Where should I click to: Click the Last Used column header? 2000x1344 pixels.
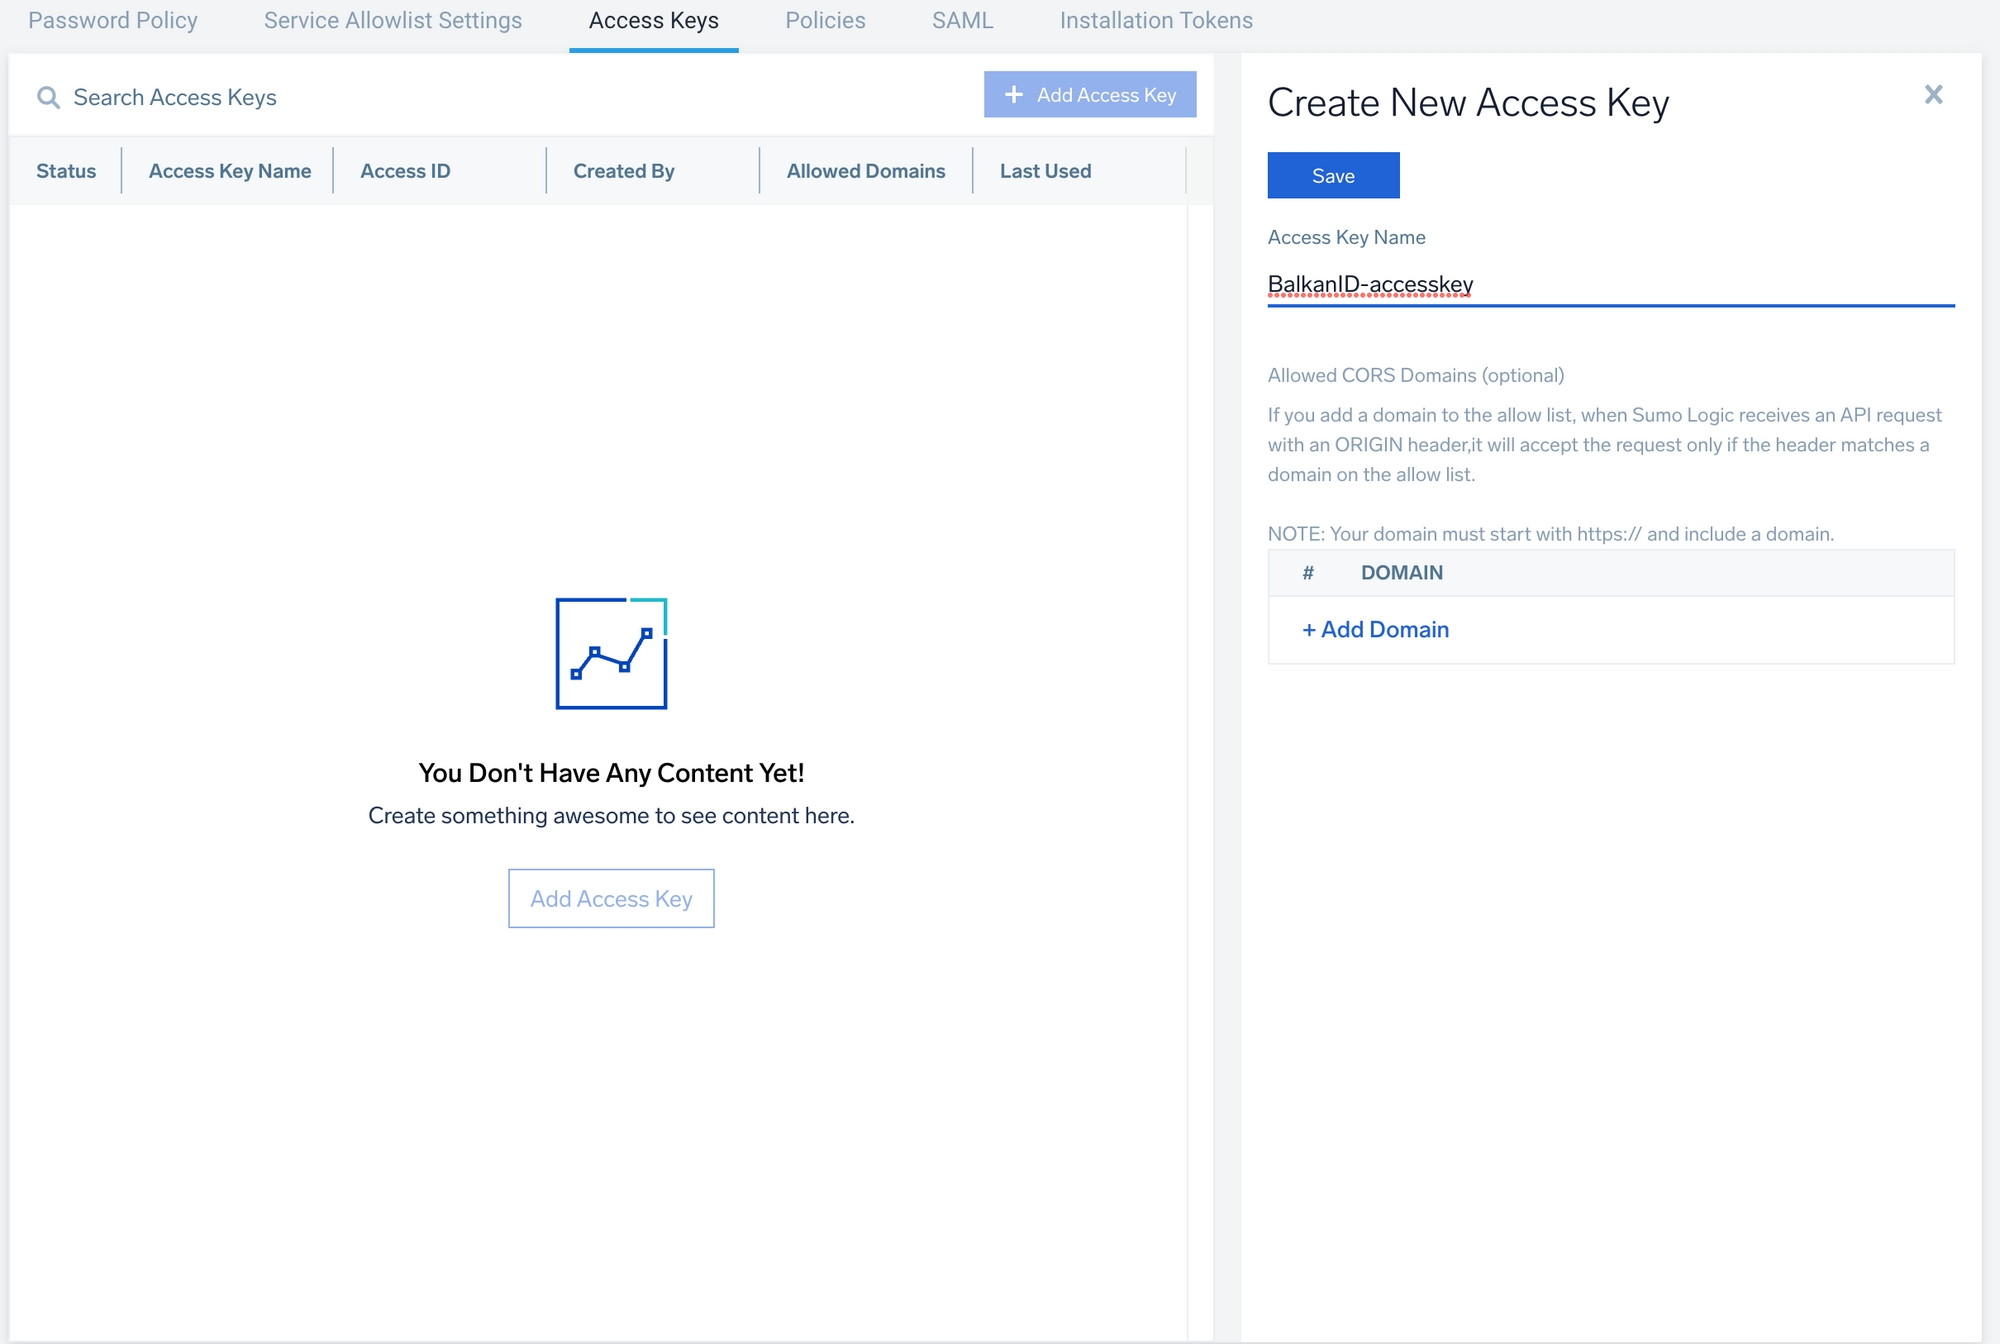click(x=1045, y=171)
